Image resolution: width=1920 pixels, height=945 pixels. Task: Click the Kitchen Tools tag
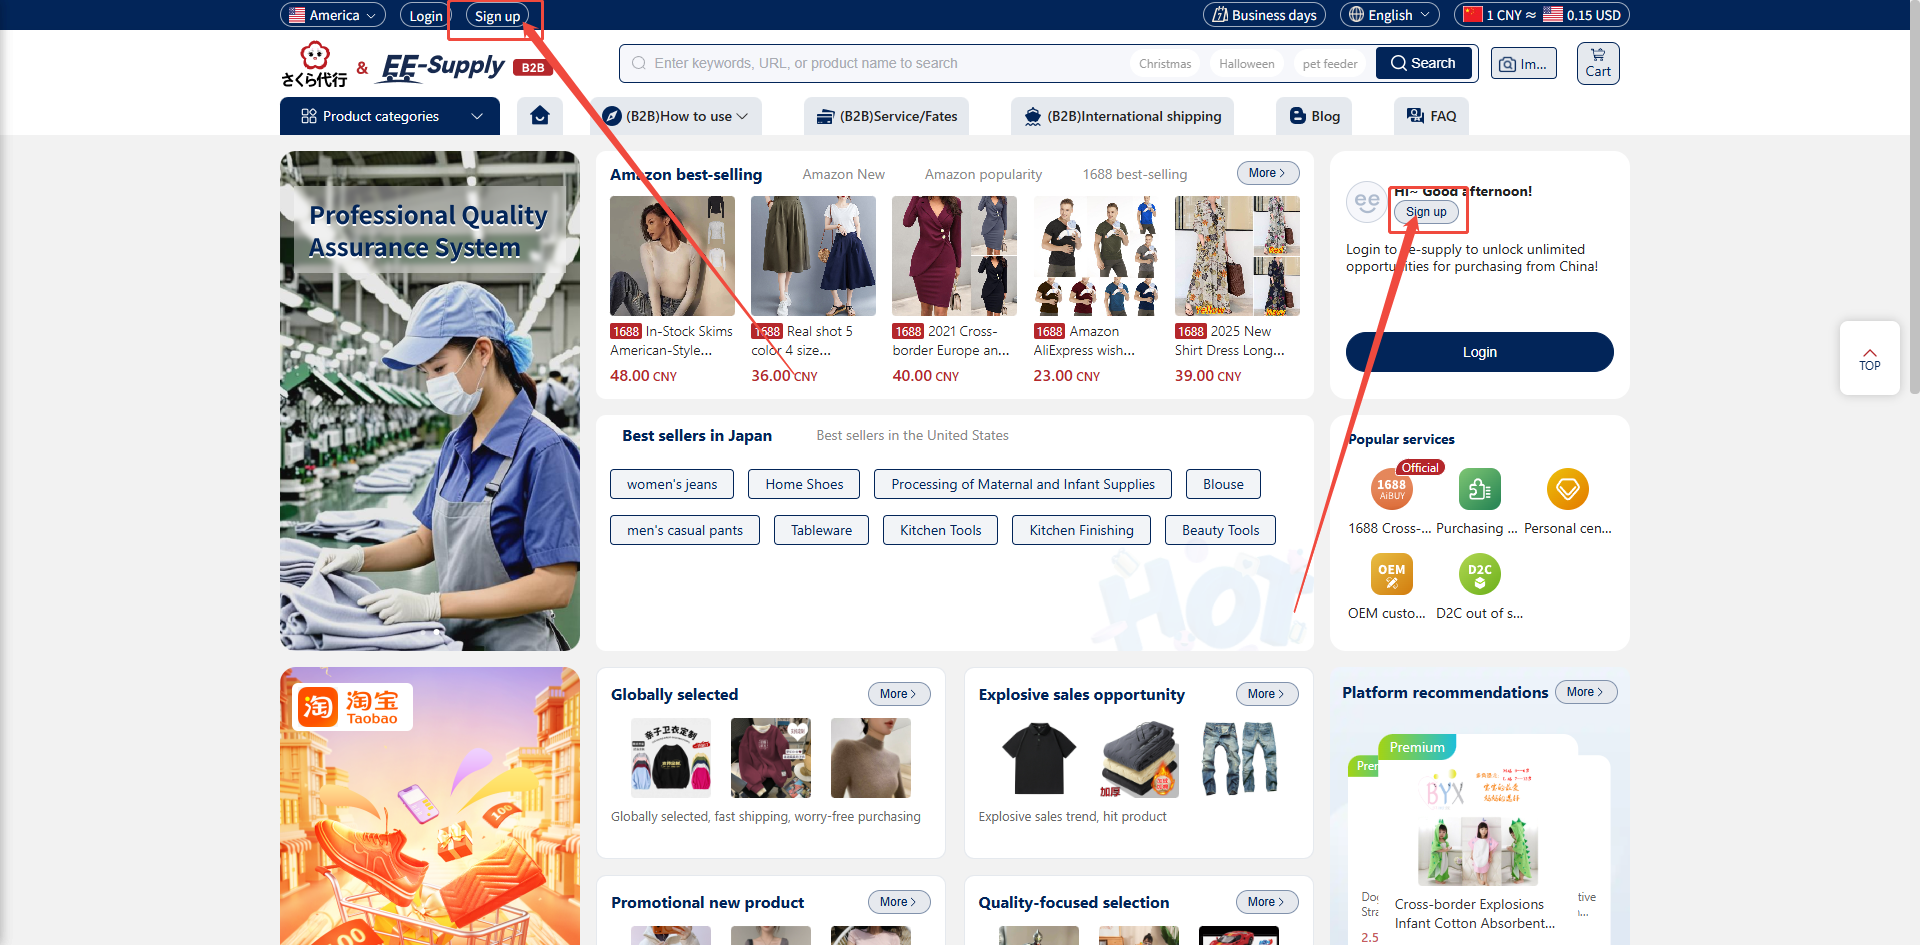click(940, 530)
